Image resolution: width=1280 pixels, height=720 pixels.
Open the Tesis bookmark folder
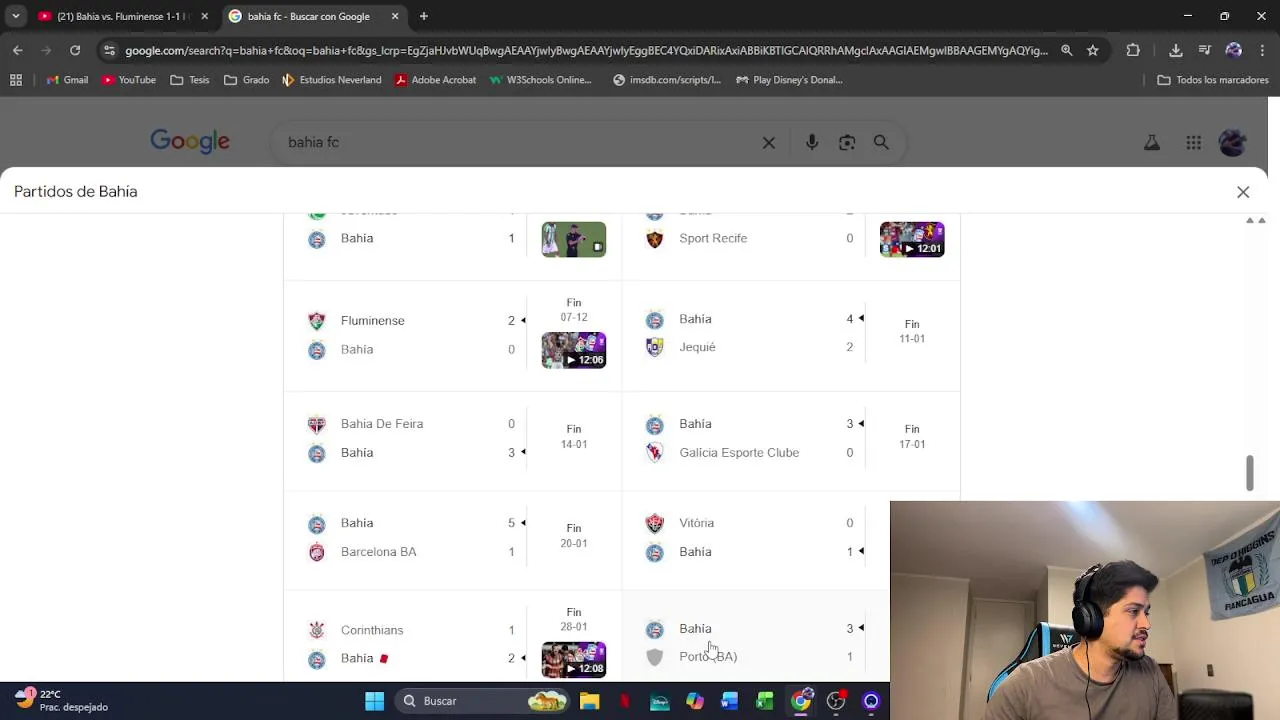click(190, 80)
